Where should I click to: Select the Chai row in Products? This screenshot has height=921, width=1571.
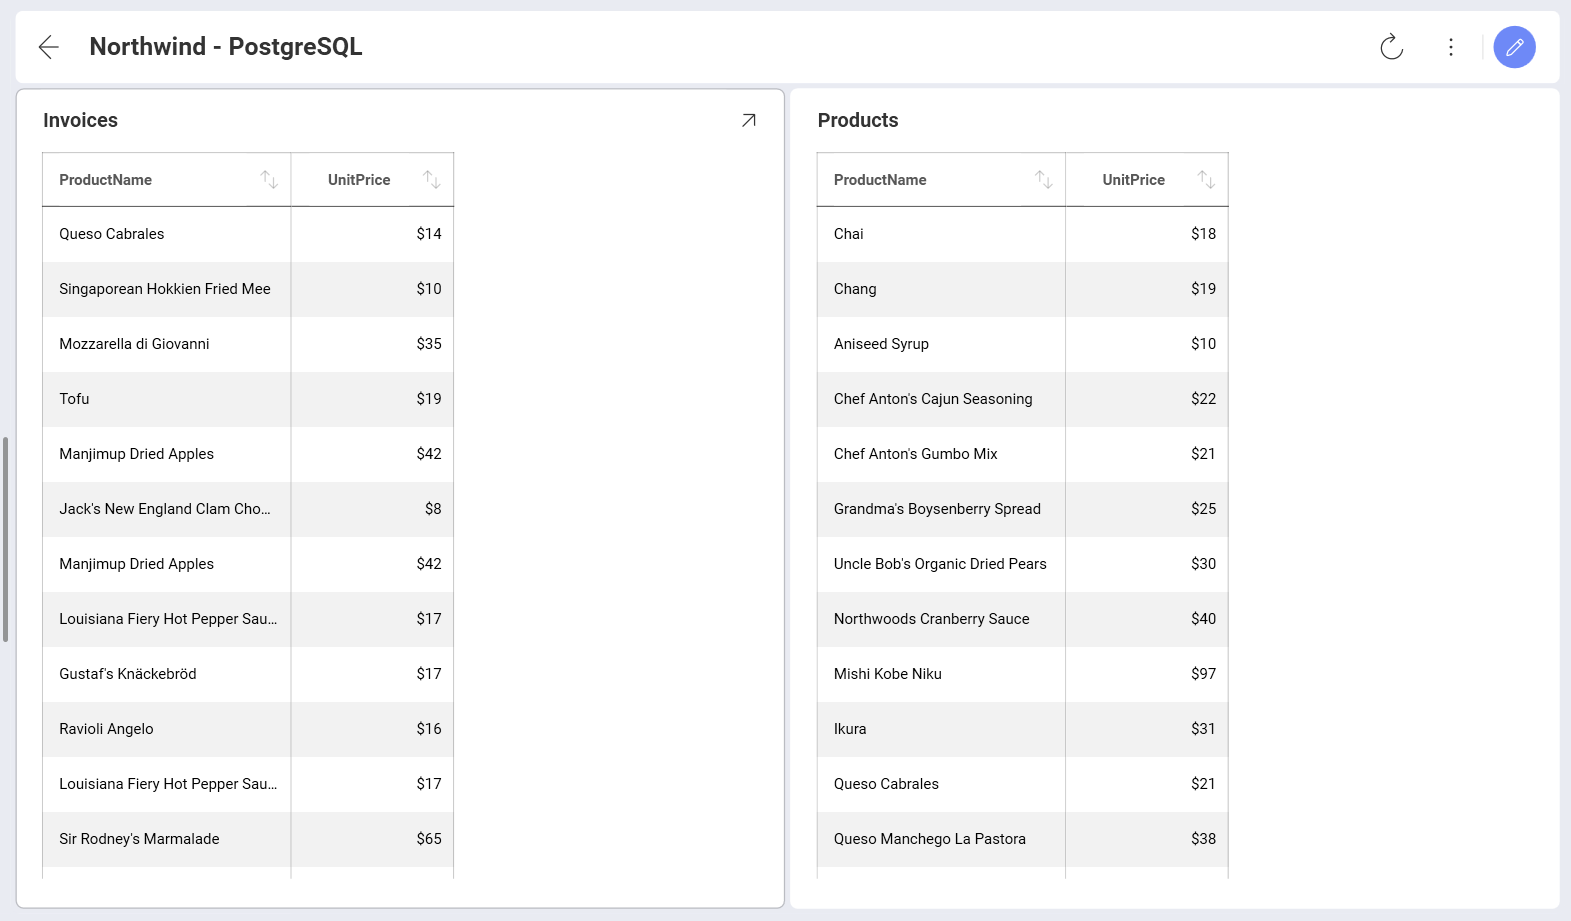click(1022, 234)
